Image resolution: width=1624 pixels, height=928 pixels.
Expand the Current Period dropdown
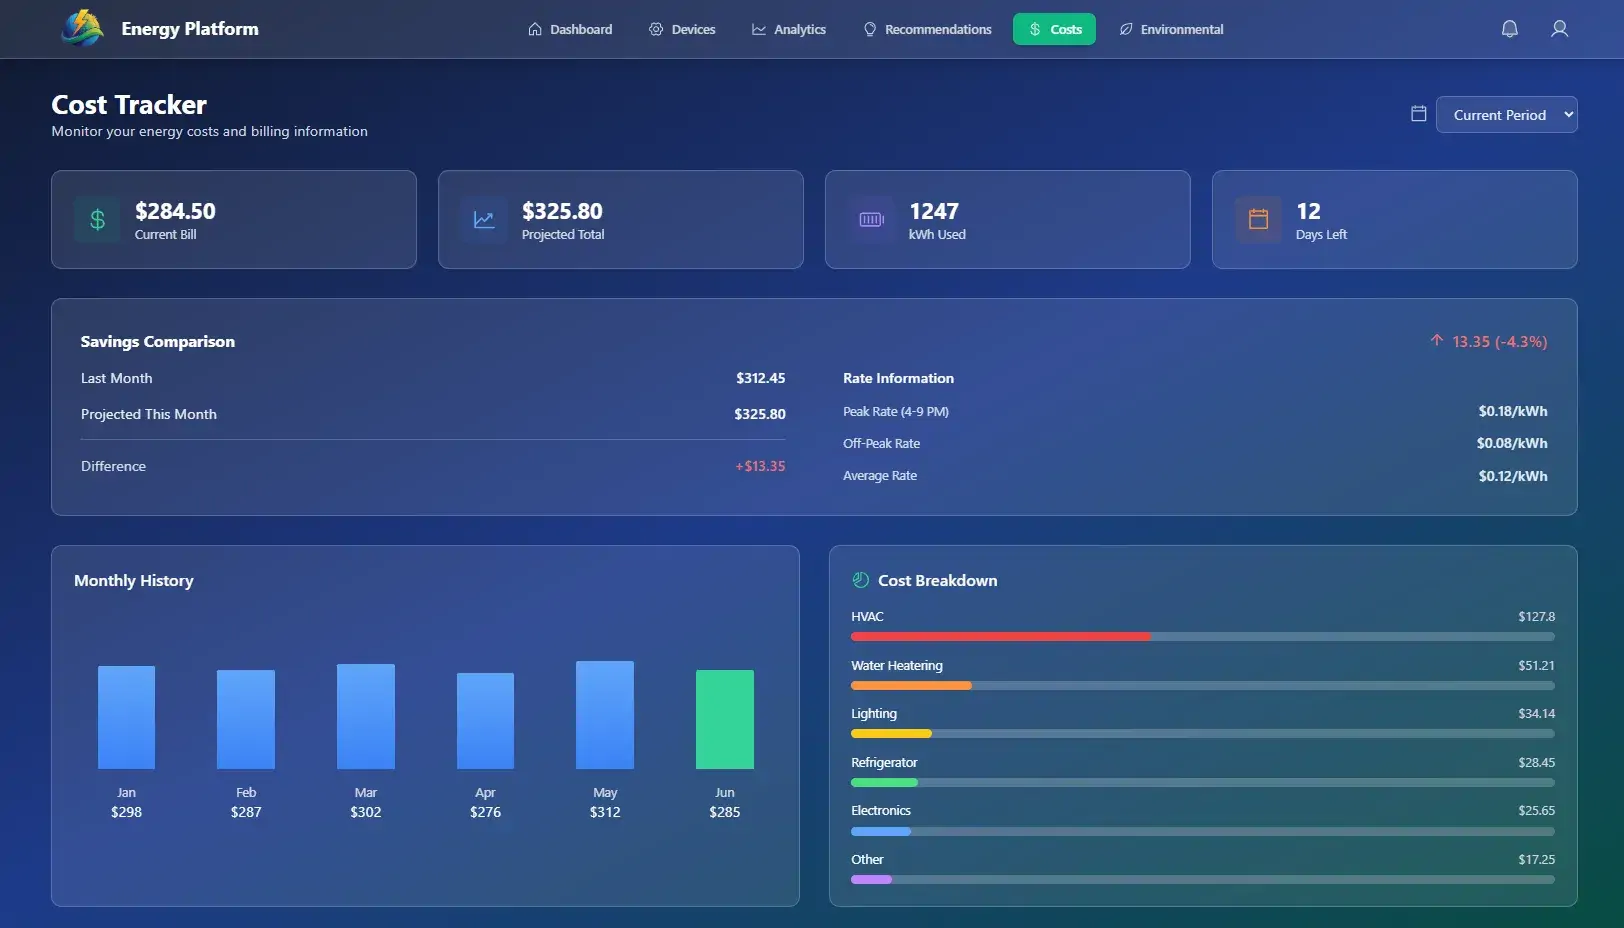click(1506, 115)
